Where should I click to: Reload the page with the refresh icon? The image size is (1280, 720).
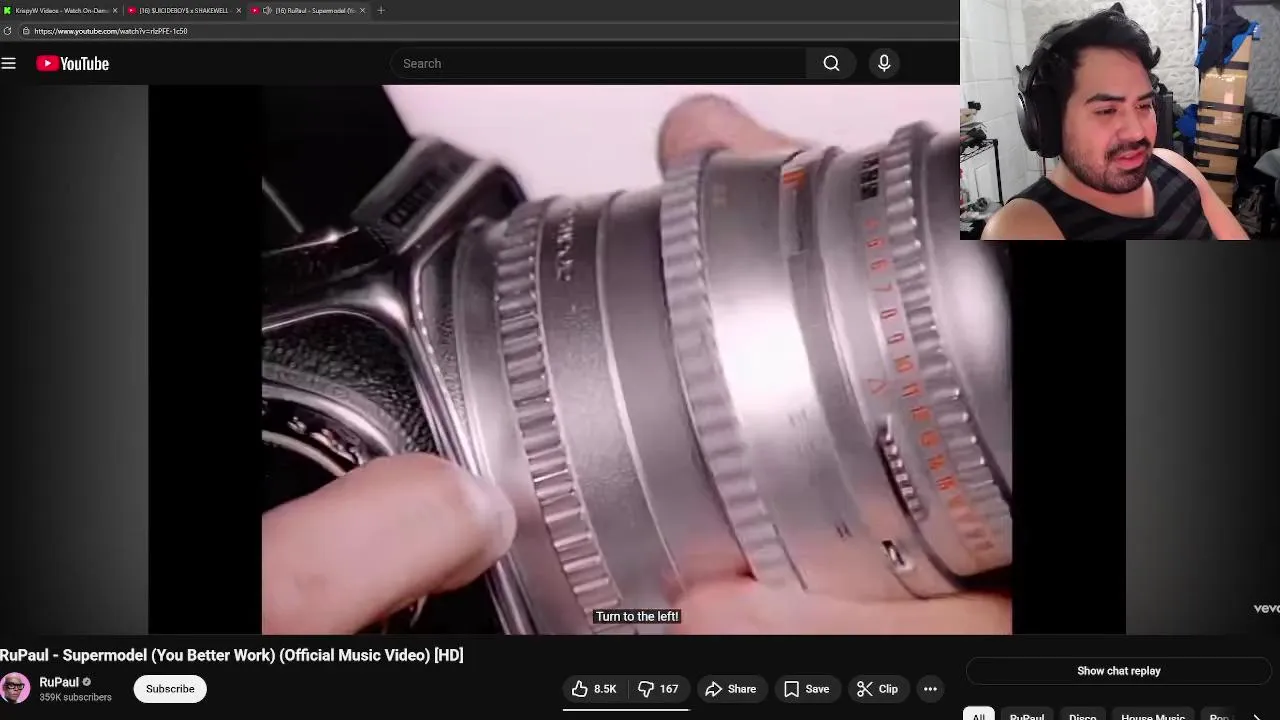(x=7, y=31)
